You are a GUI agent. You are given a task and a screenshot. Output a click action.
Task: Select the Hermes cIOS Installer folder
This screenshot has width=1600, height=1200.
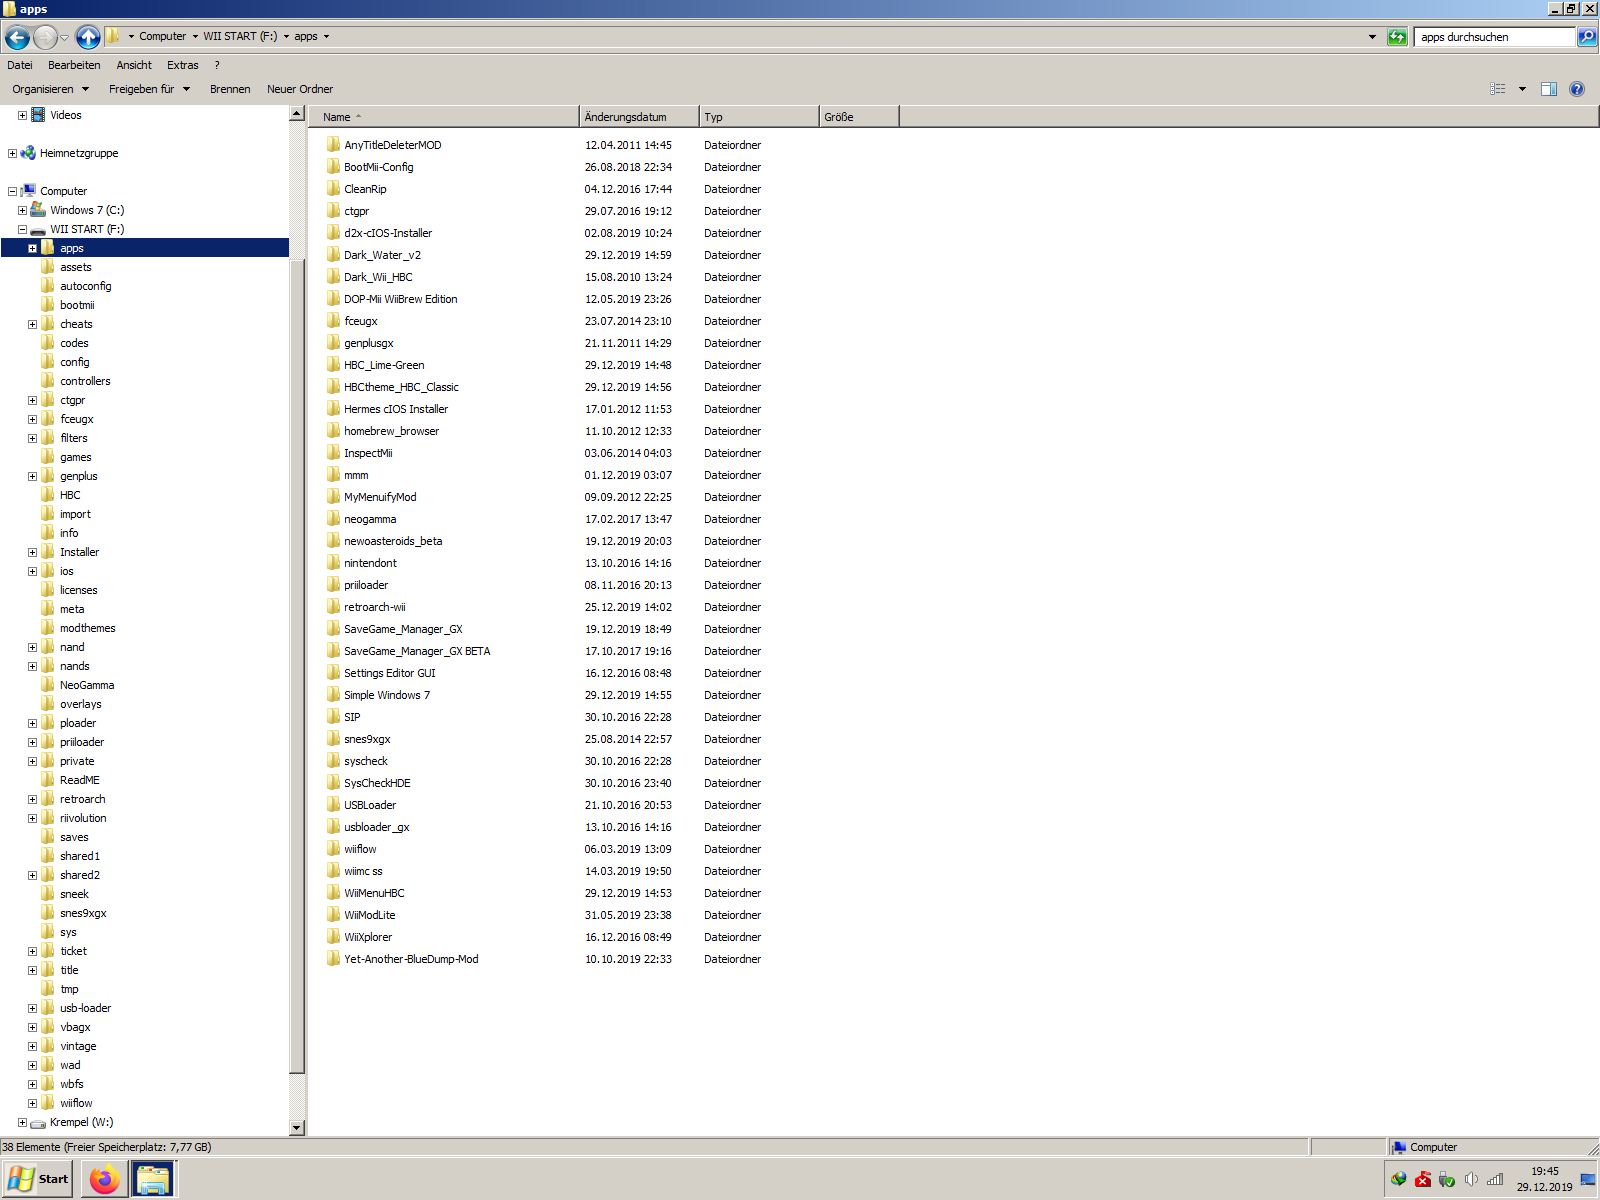coord(396,409)
